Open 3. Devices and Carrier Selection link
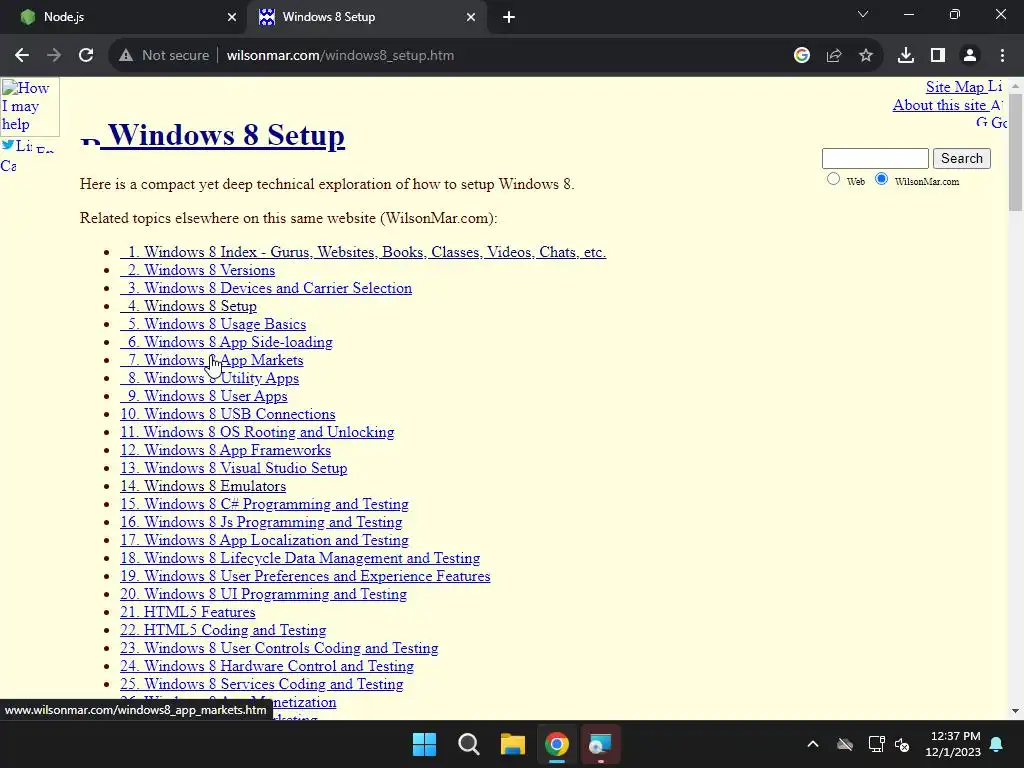This screenshot has height=768, width=1024. (266, 288)
